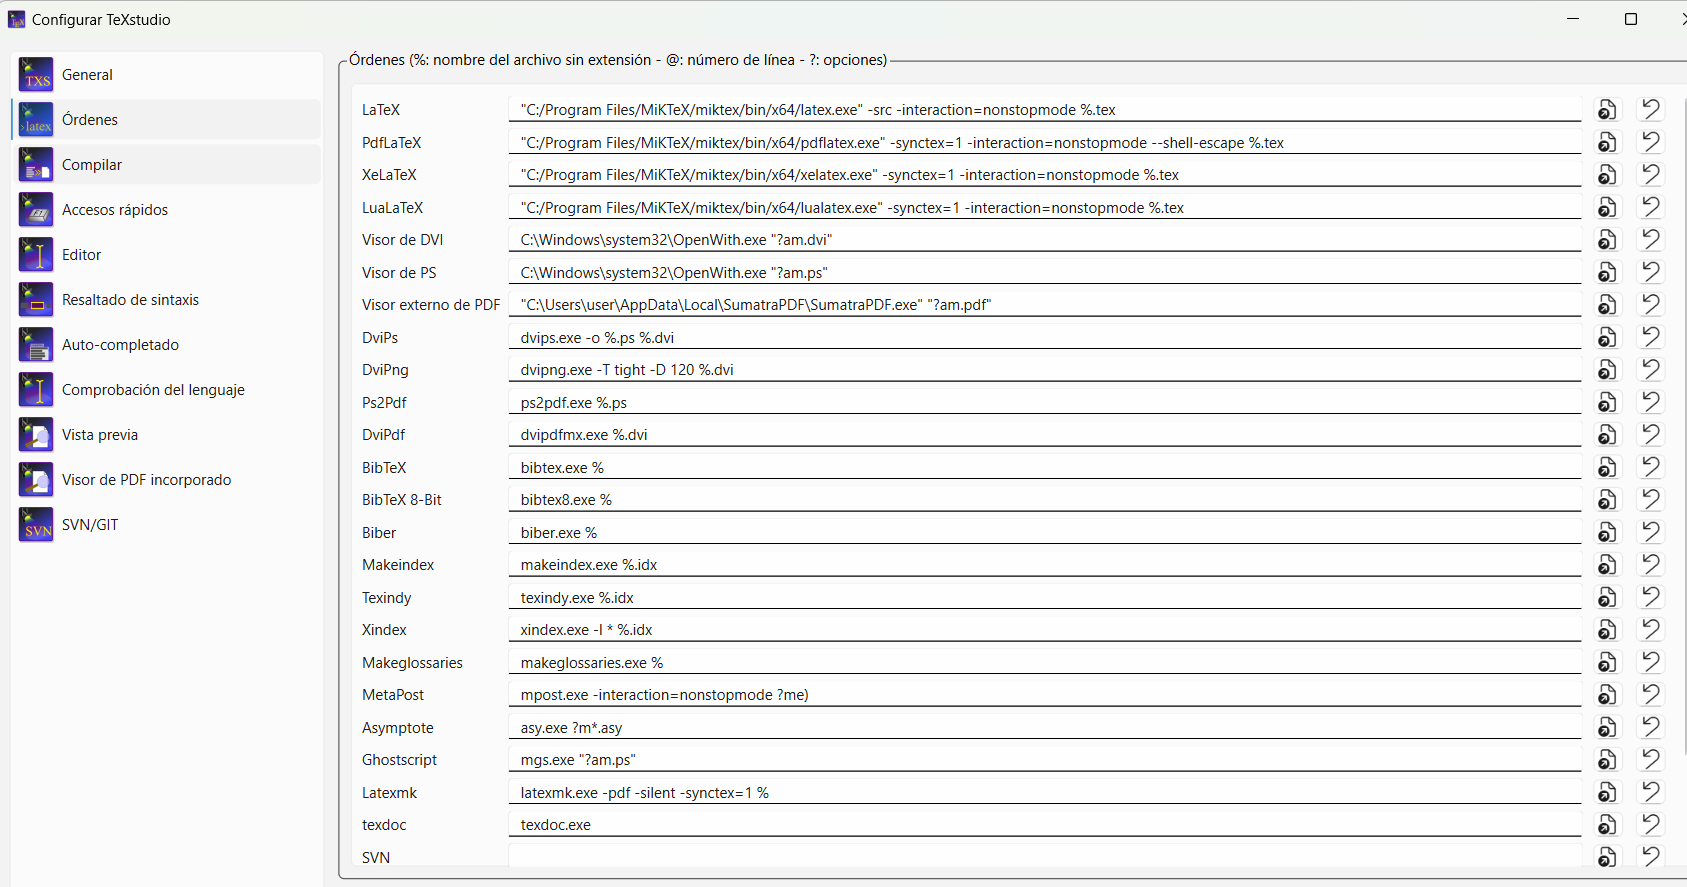Click the Visor de PS command field
This screenshot has width=1687, height=887.
pos(1045,272)
